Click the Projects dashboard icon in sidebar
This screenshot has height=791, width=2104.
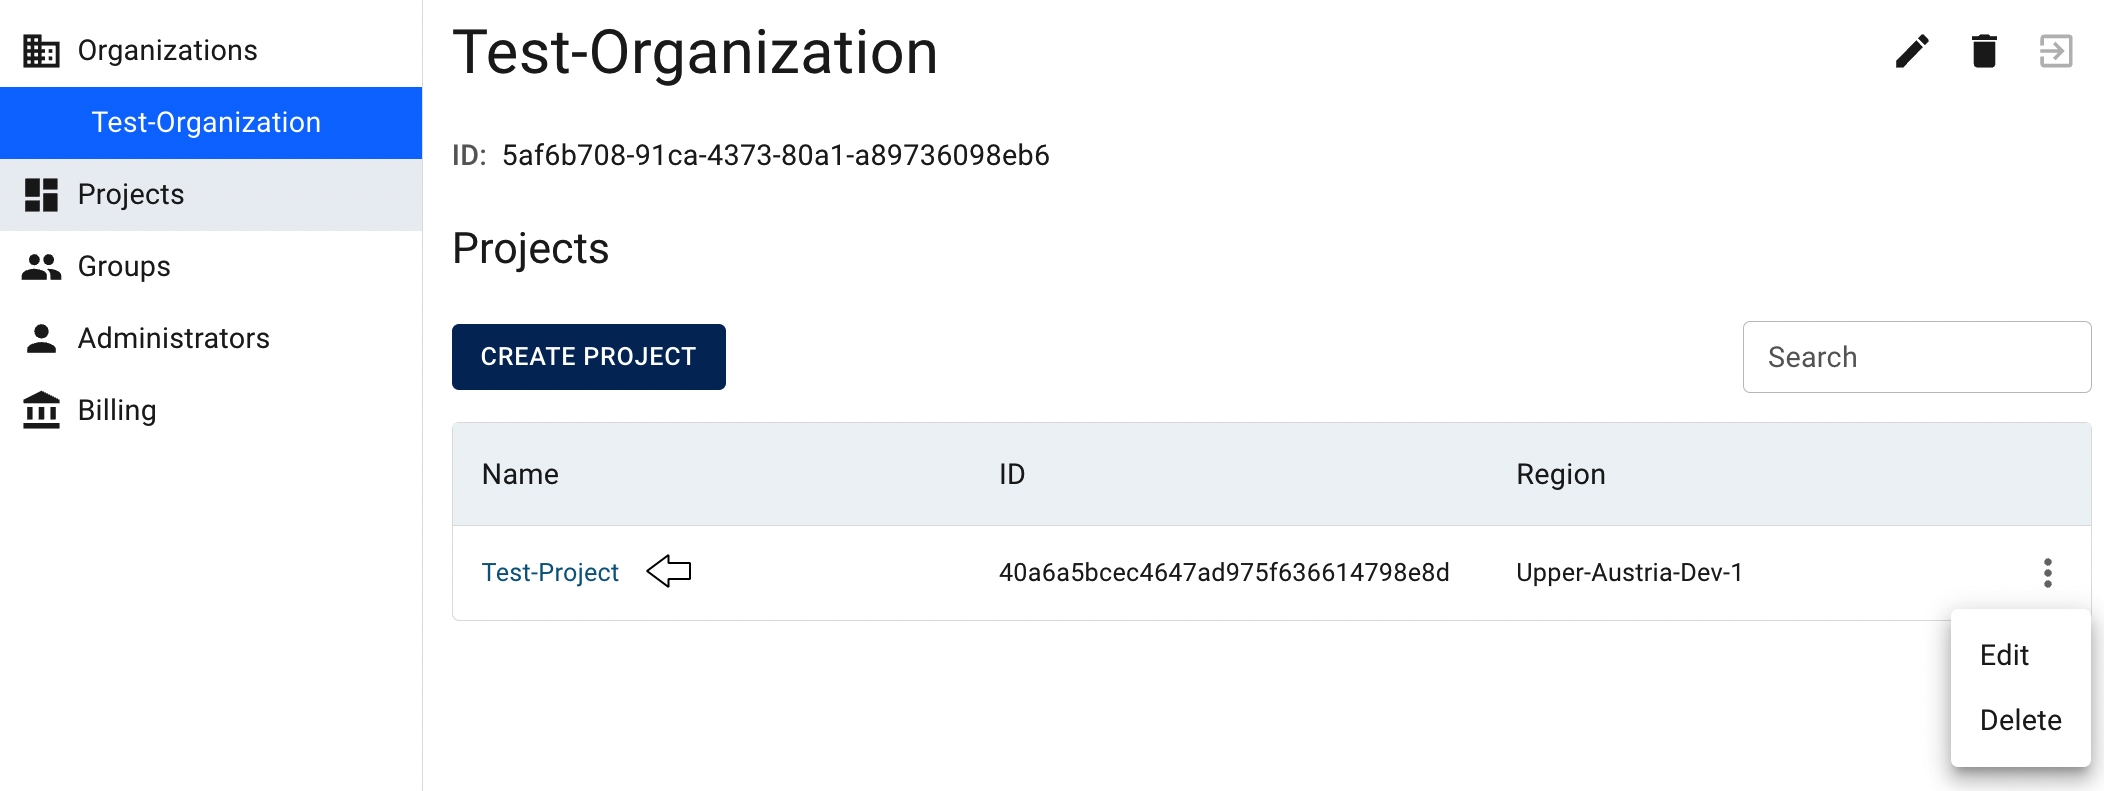pyautogui.click(x=41, y=195)
